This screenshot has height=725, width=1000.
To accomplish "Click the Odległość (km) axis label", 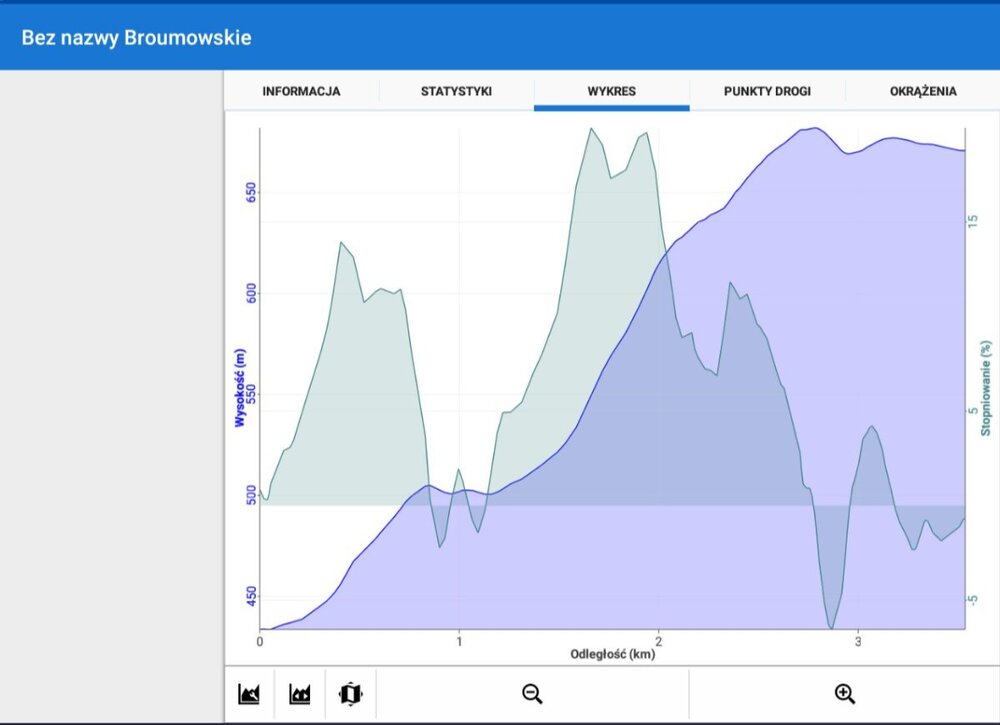I will point(612,654).
